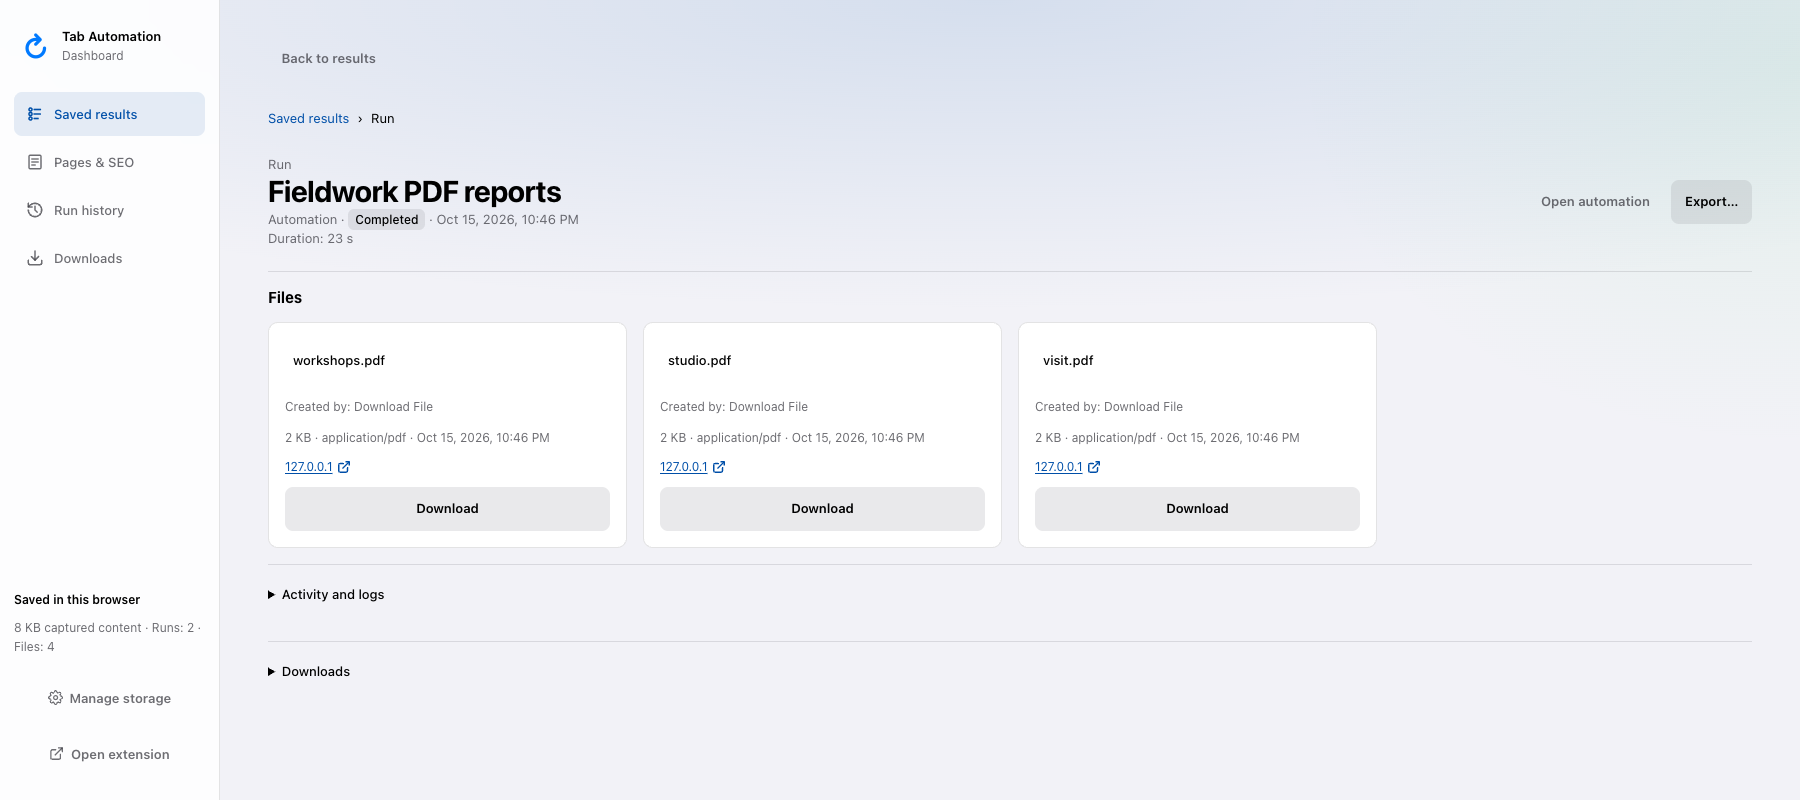Click the Manage storage gear icon
This screenshot has height=800, width=1800.
tap(56, 698)
